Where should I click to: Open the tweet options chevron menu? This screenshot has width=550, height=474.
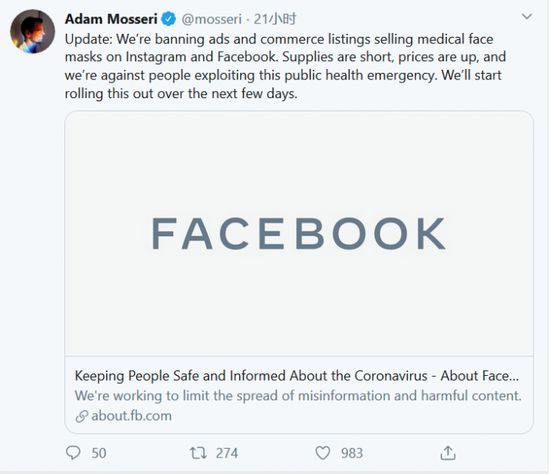(527, 16)
